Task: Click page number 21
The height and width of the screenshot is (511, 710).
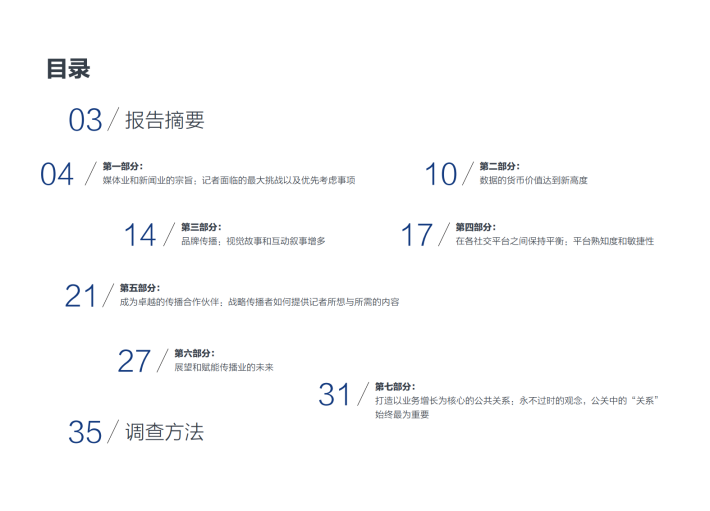Action: (81, 296)
